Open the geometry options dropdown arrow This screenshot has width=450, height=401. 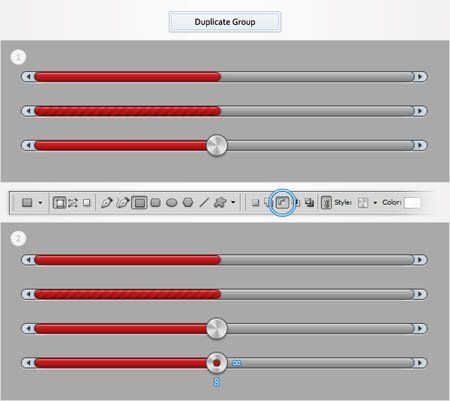233,202
